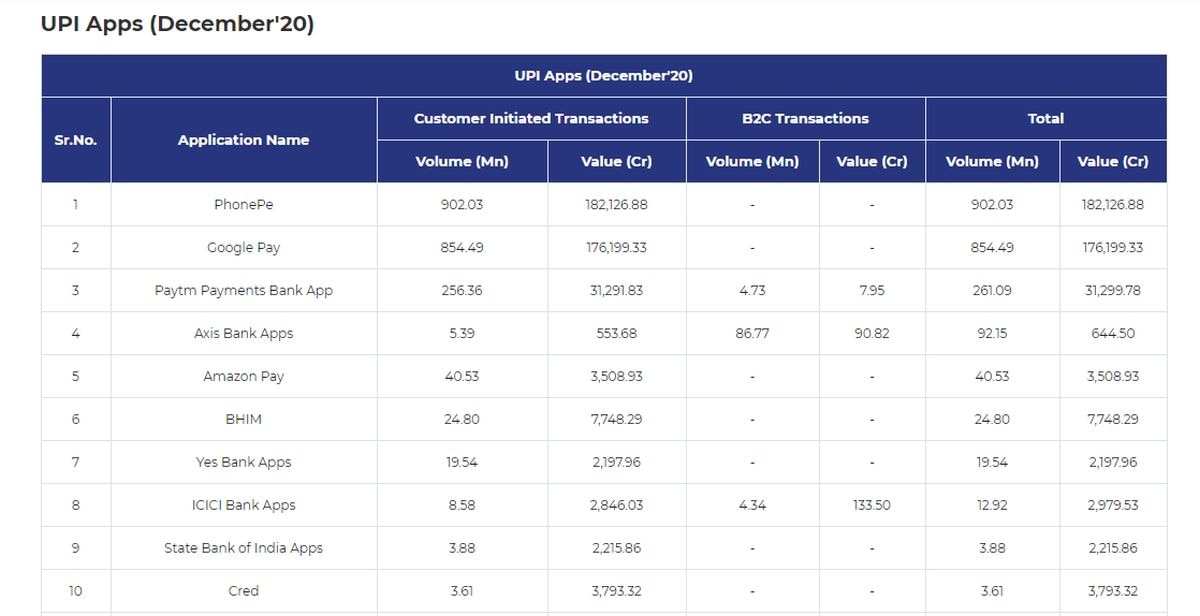
Task: Select the Sr.No. column header
Action: (x=76, y=140)
